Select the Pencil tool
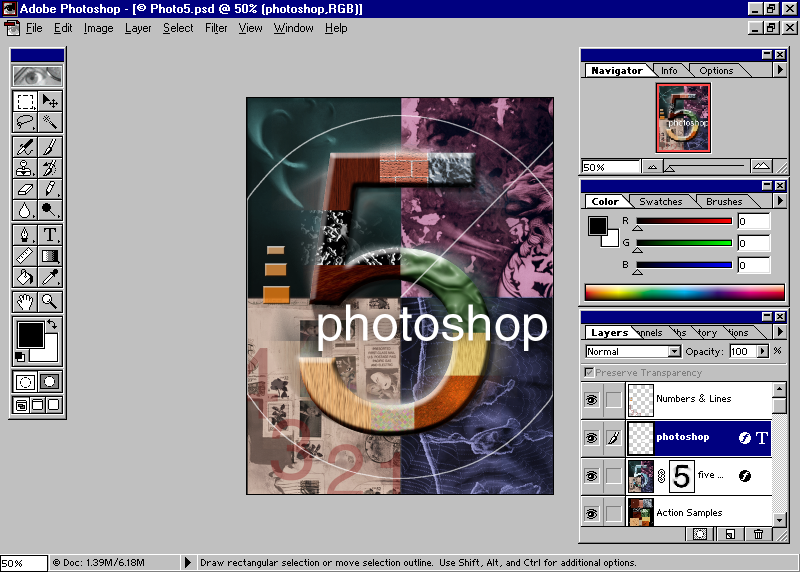The height and width of the screenshot is (572, 800). click(x=50, y=189)
